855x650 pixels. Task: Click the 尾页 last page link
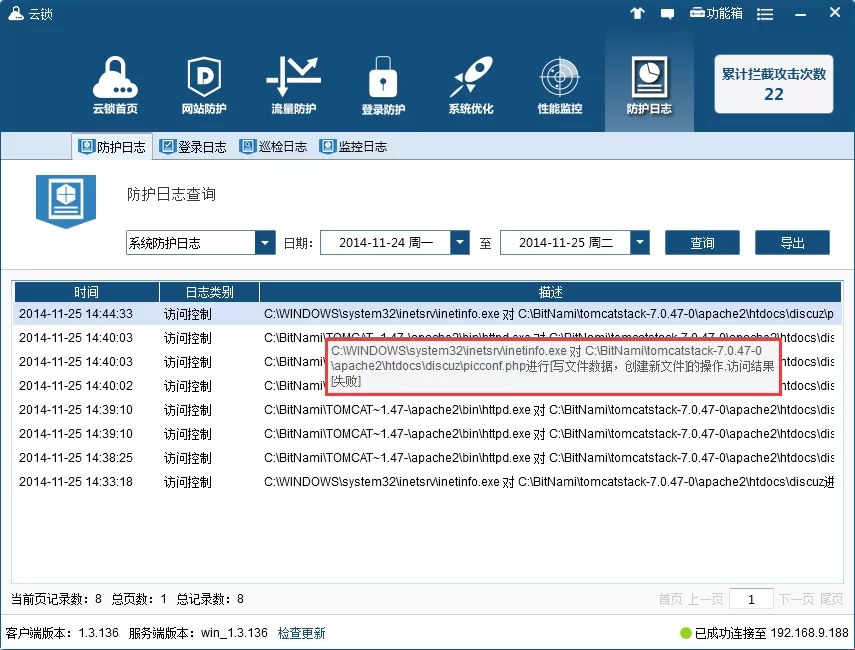click(x=832, y=599)
